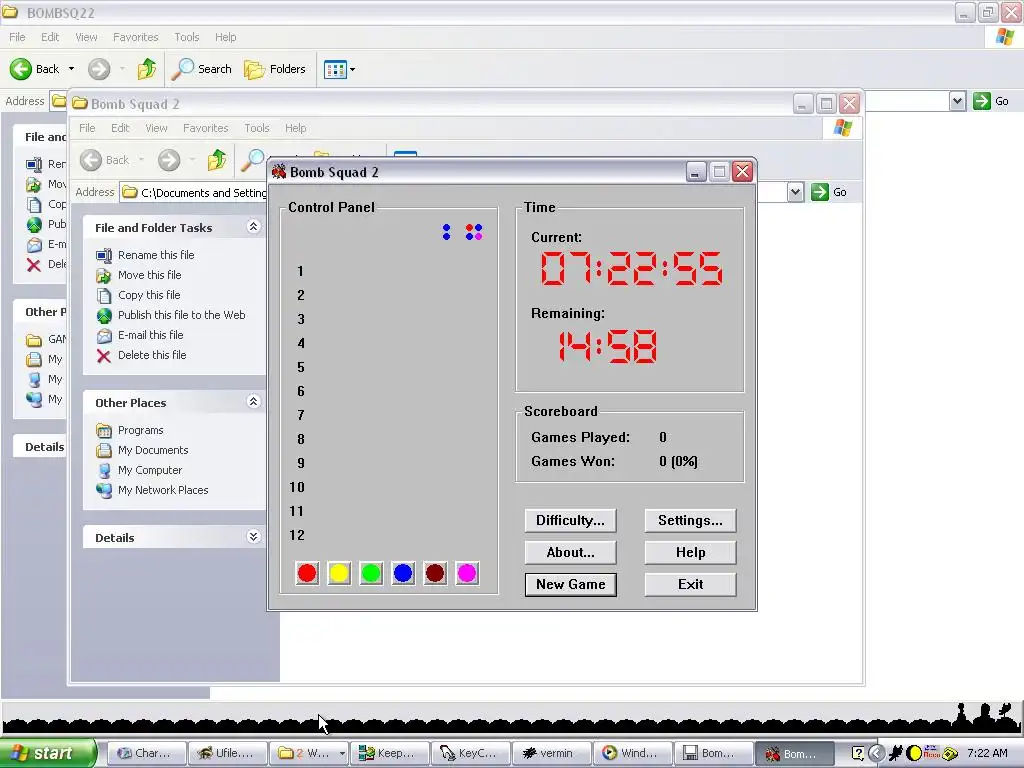This screenshot has width=1024, height=768.
Task: Open My Documents in Other Places
Action: [153, 450]
